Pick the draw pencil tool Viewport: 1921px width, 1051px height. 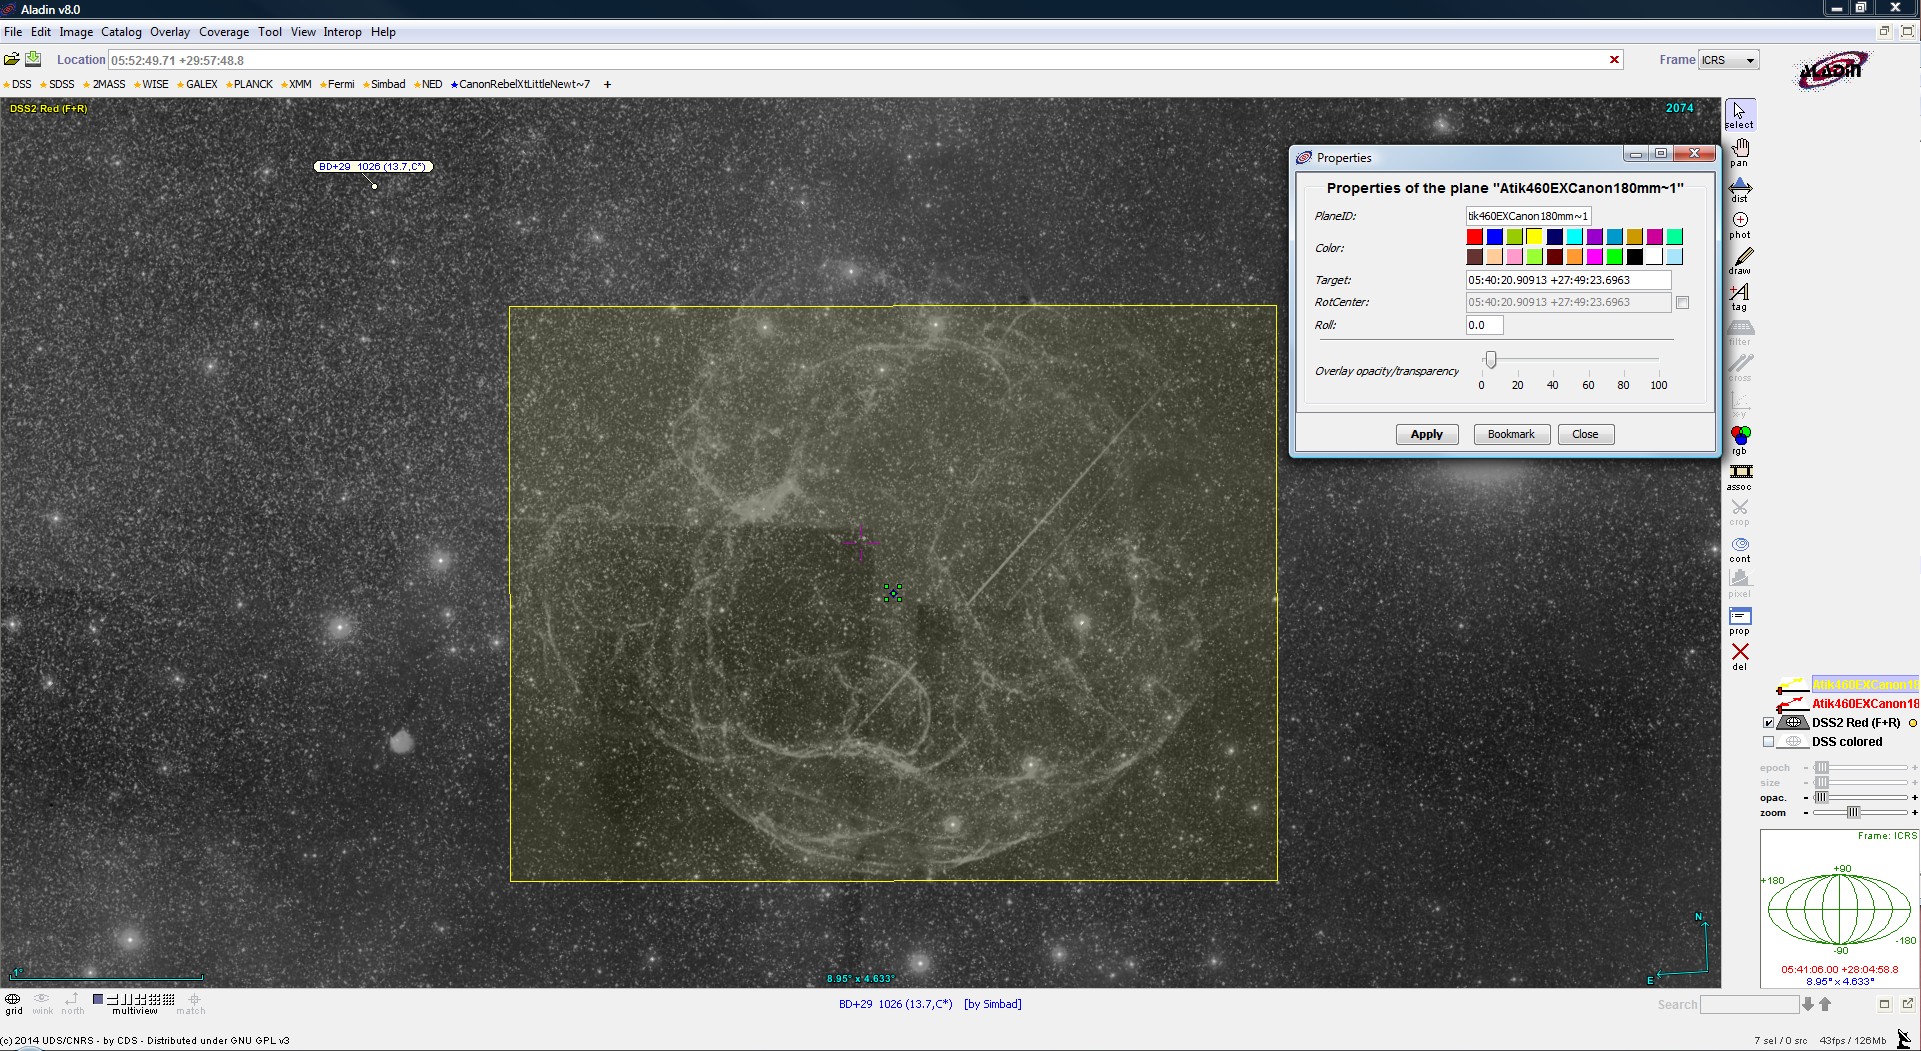(x=1740, y=260)
